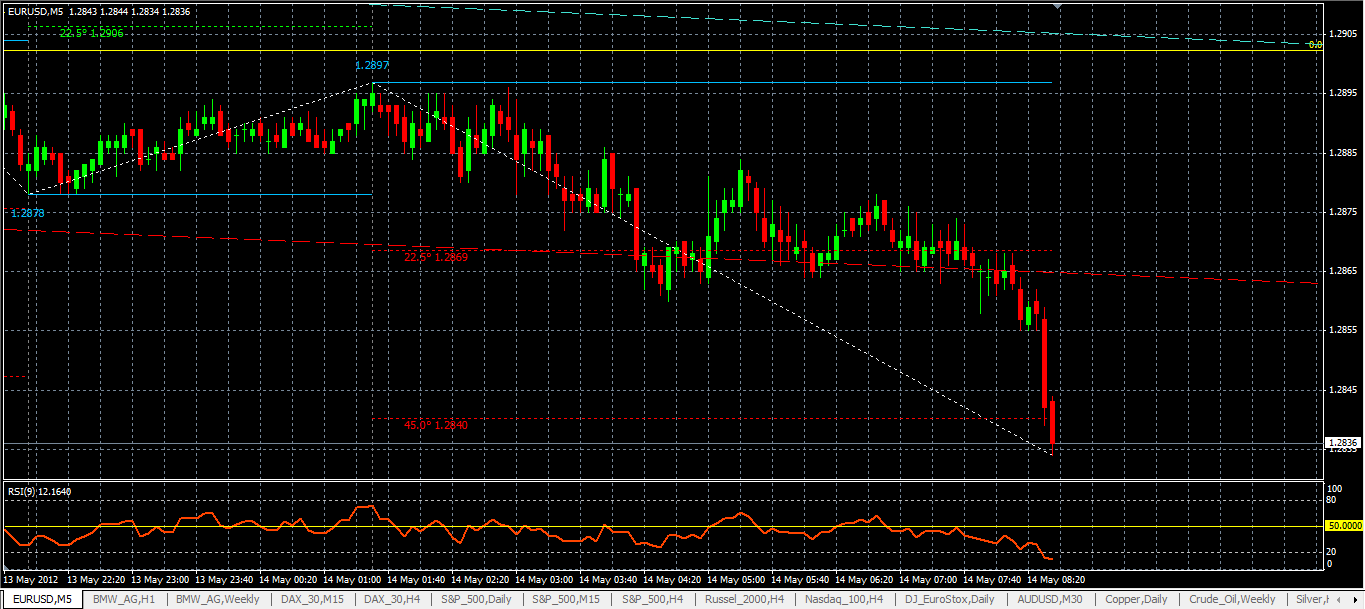Show the S&P_500,H4 chart tab
The image size is (1365, 609).
click(x=653, y=599)
